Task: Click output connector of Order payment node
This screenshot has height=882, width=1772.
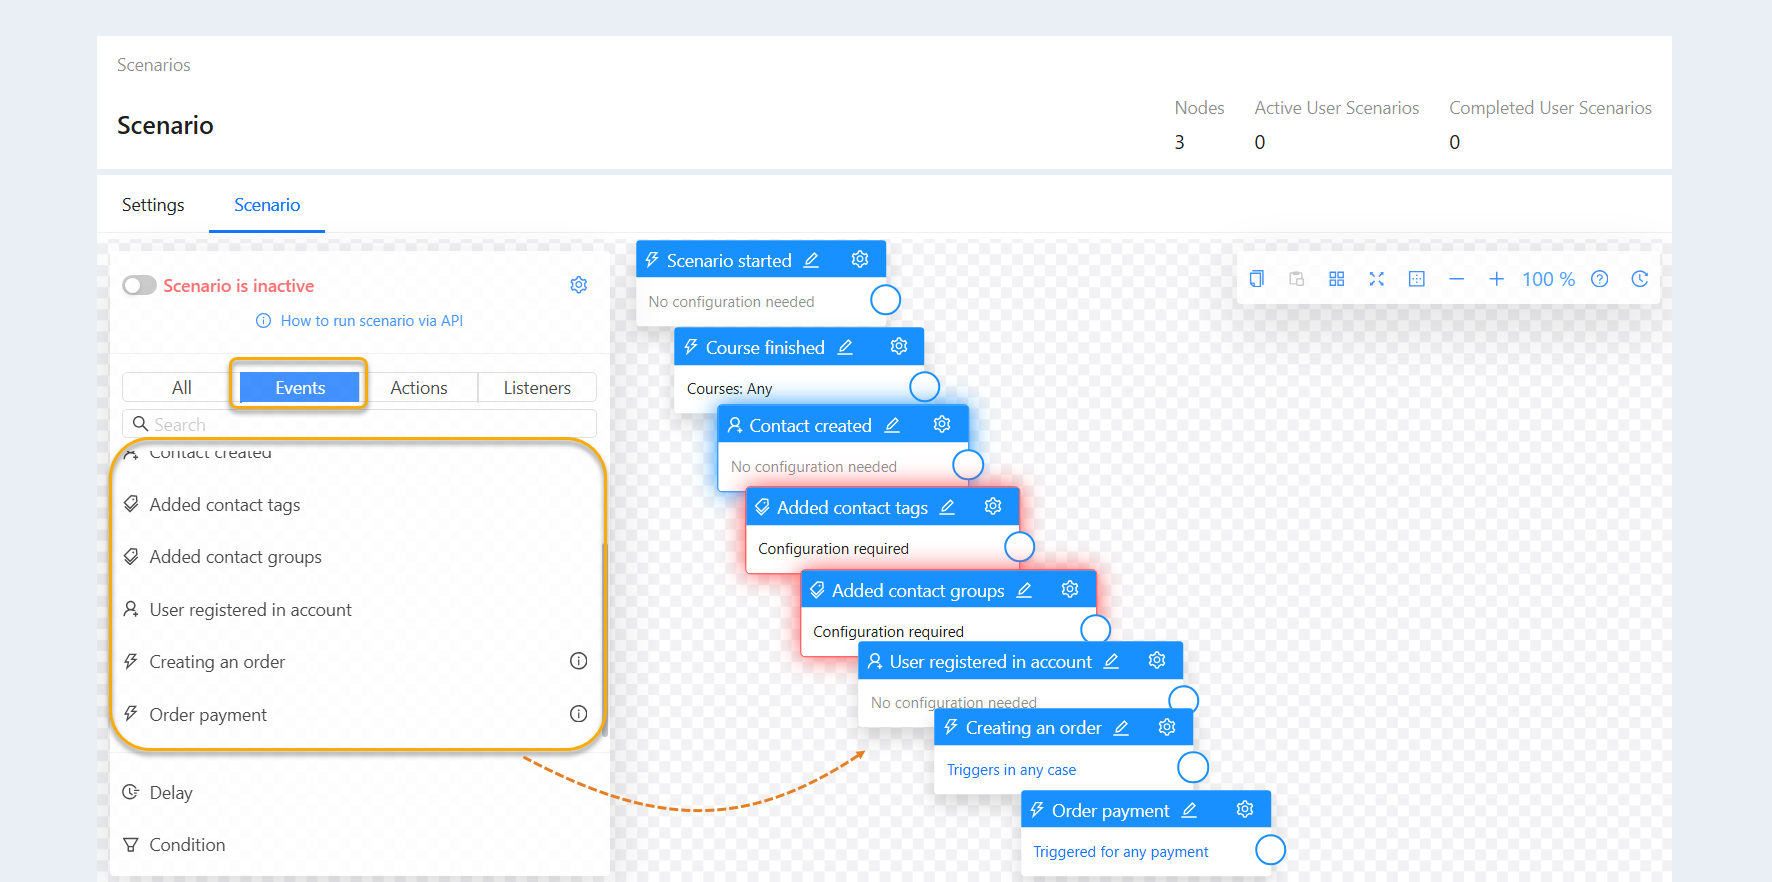Action: [1270, 849]
